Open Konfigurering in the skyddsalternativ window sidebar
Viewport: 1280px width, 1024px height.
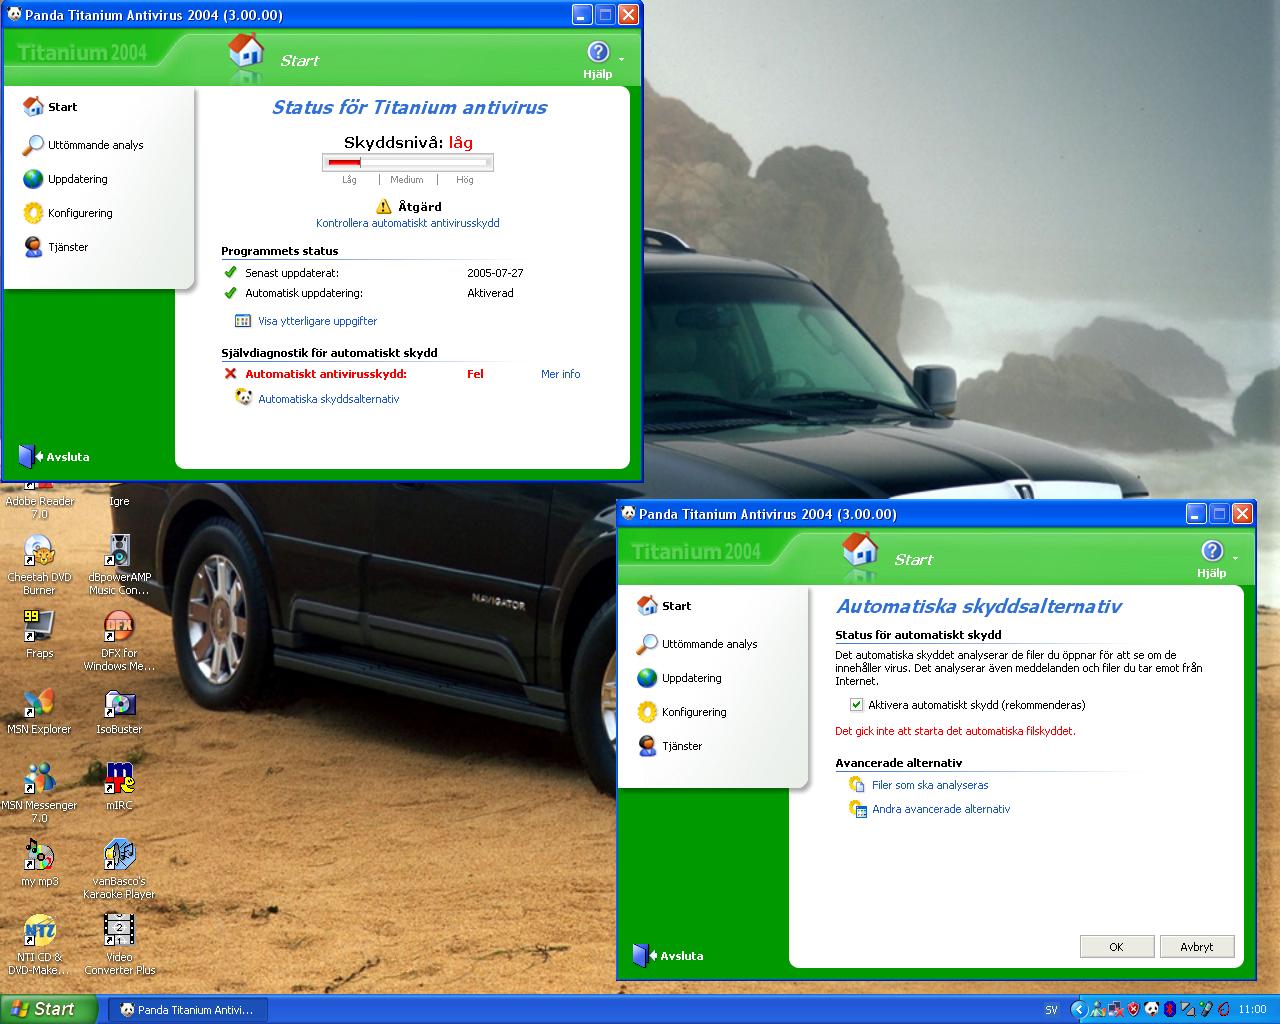[682, 712]
